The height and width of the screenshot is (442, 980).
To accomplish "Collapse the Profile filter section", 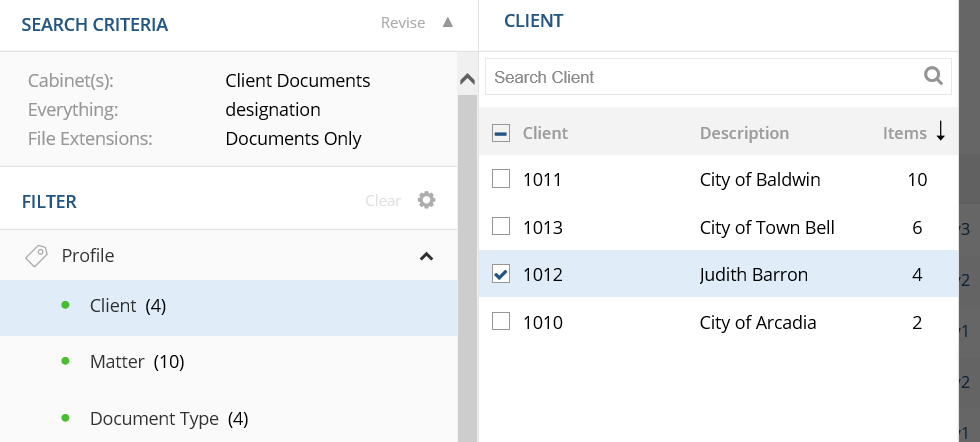I will (x=426, y=256).
